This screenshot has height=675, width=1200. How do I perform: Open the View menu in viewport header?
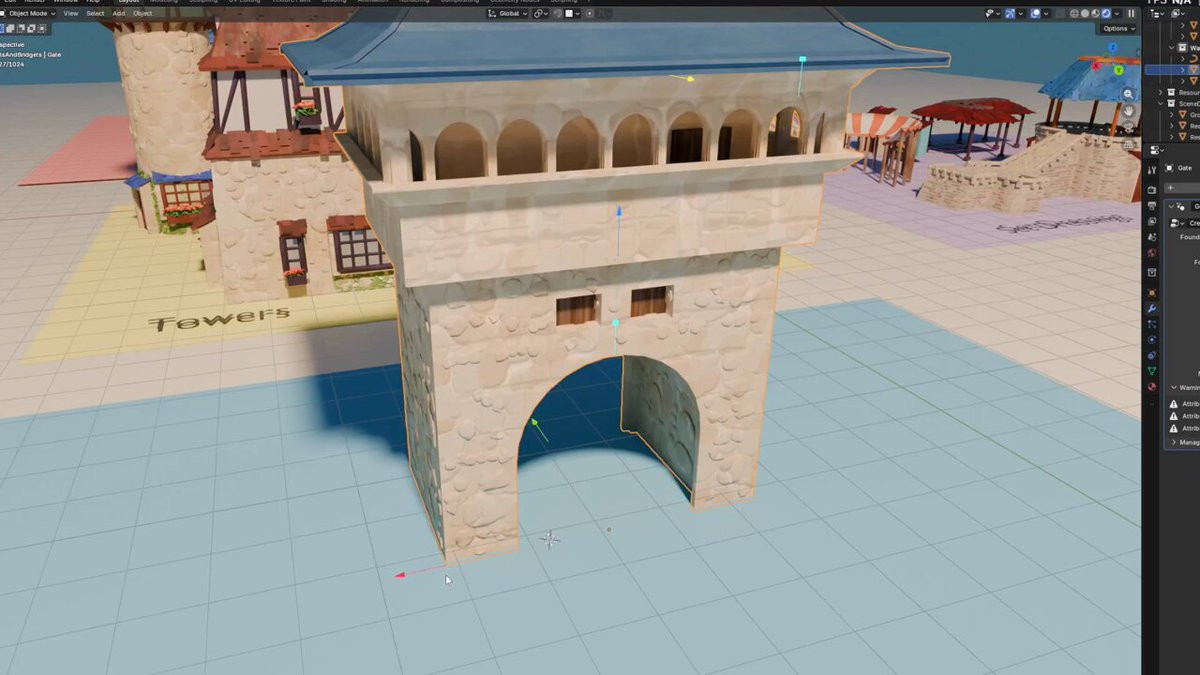(x=71, y=13)
